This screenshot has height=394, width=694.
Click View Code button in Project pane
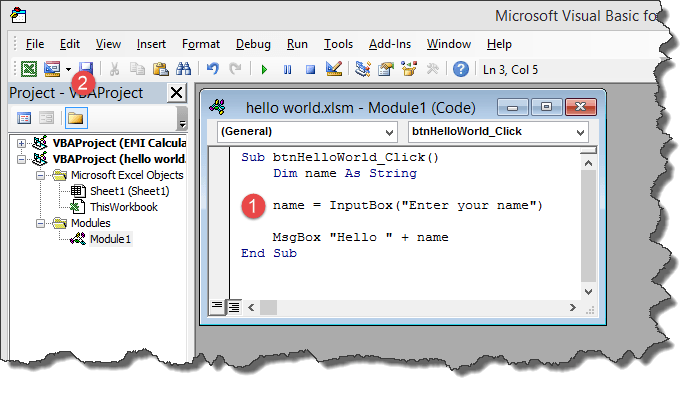(x=24, y=118)
